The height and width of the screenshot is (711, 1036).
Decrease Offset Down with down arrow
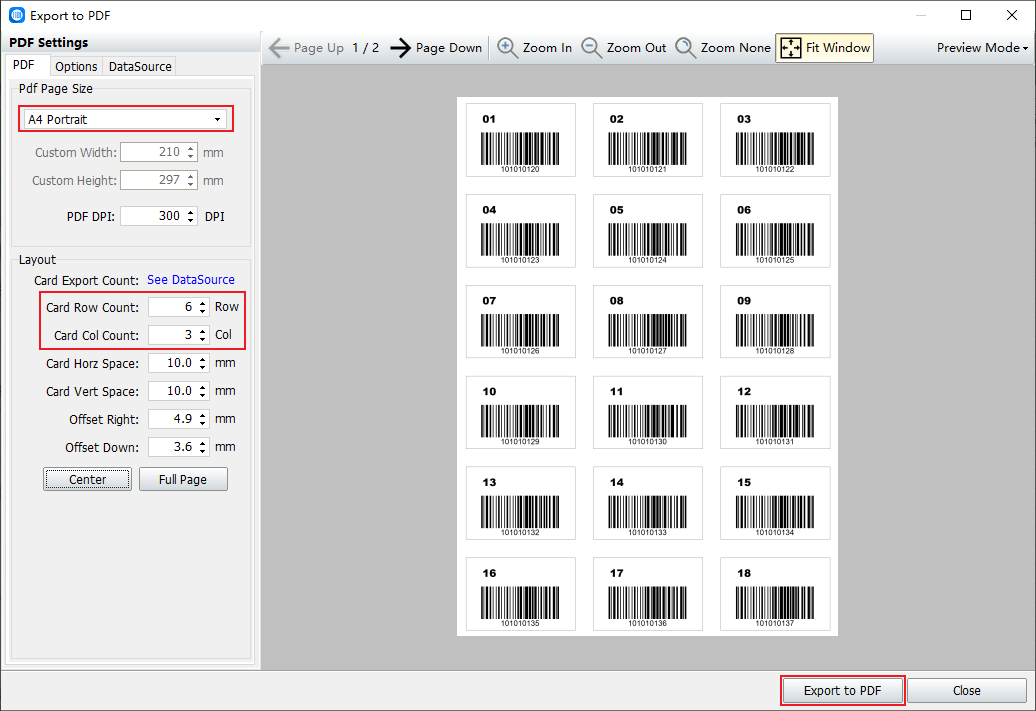(203, 451)
